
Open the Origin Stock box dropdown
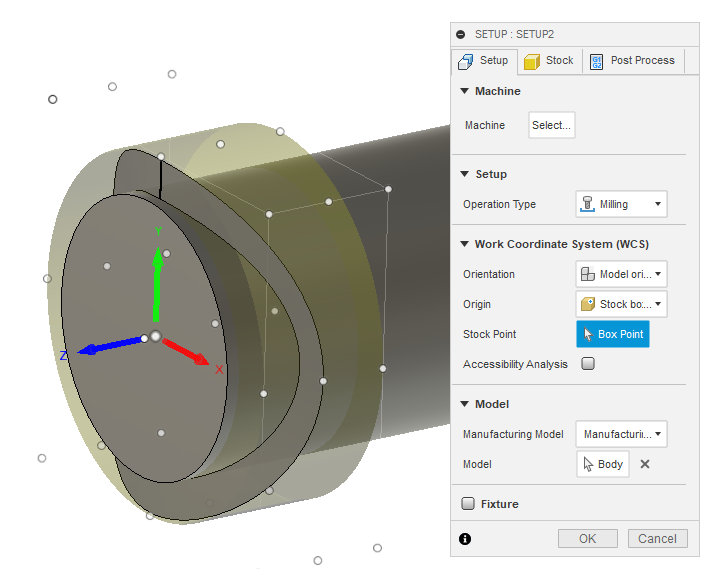coord(621,304)
